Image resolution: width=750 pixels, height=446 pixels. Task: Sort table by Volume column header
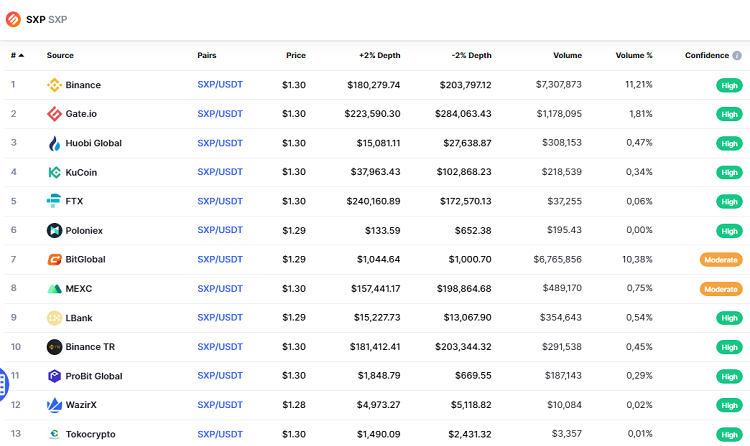[x=568, y=56]
